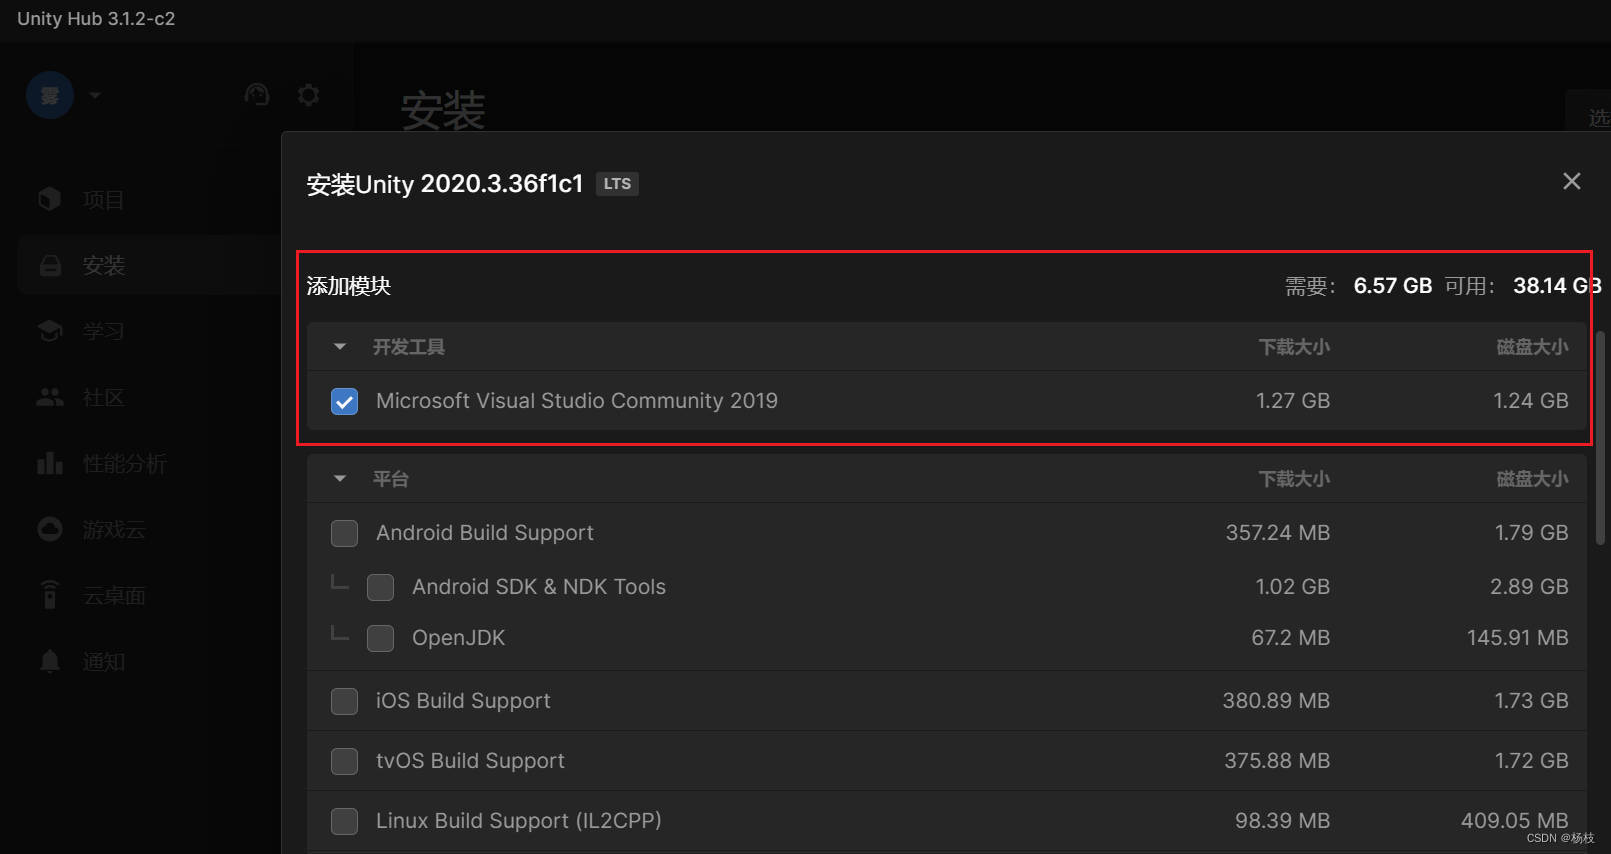The width and height of the screenshot is (1611, 854).
Task: Click the cloud desktop icon in sidebar
Action: coord(50,595)
